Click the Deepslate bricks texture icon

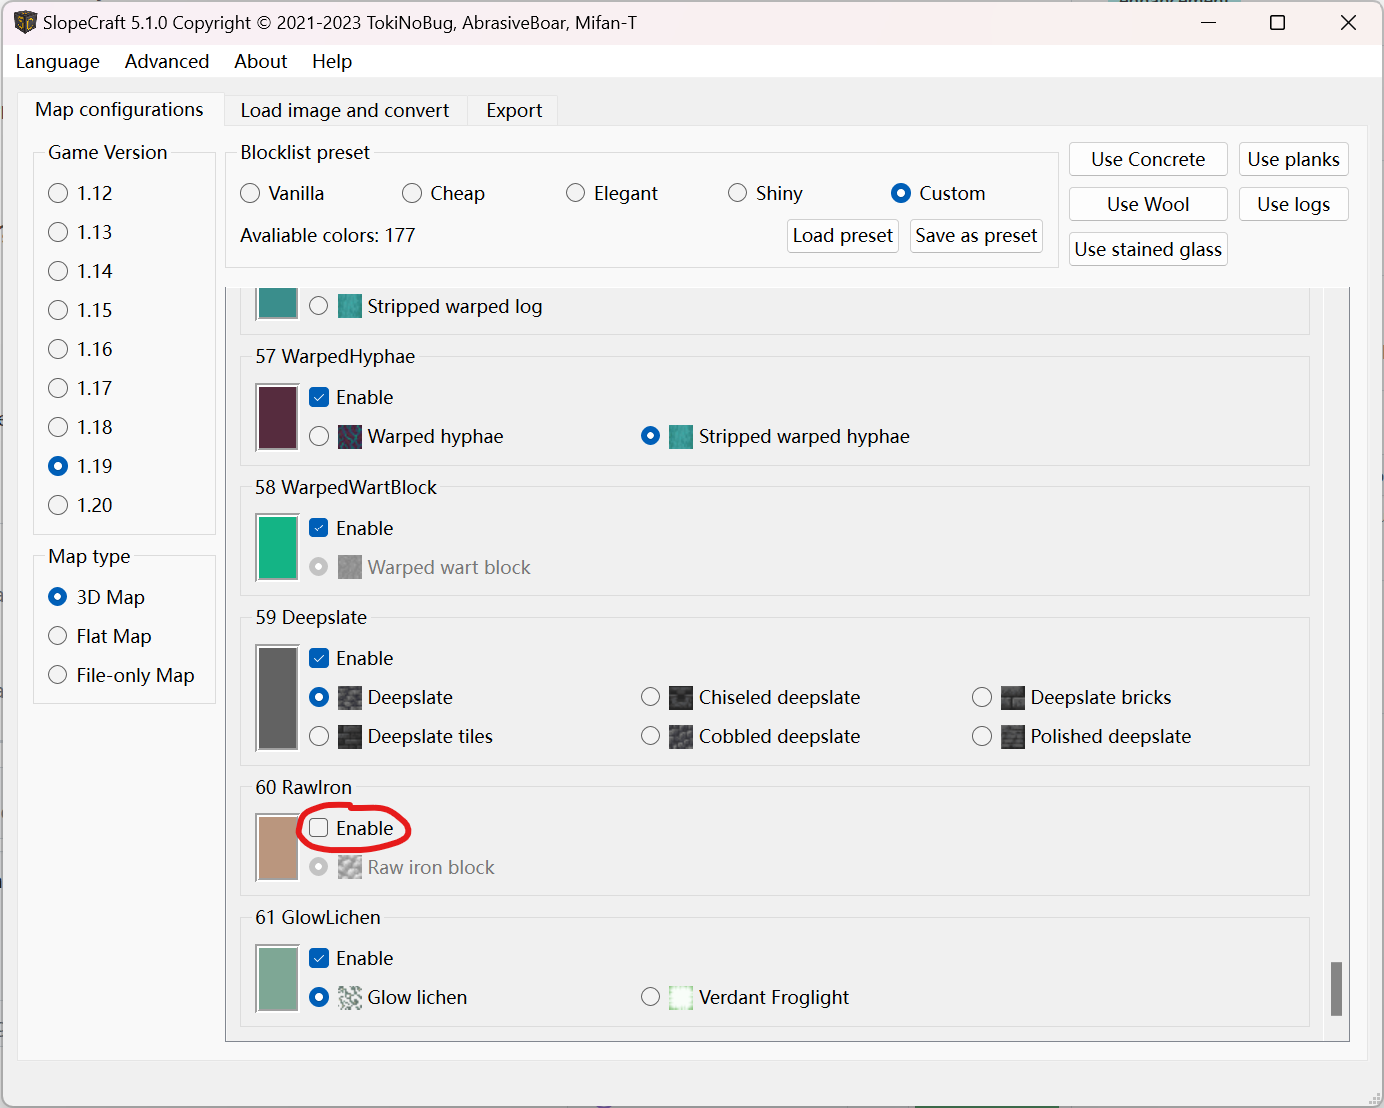pyautogui.click(x=1012, y=697)
